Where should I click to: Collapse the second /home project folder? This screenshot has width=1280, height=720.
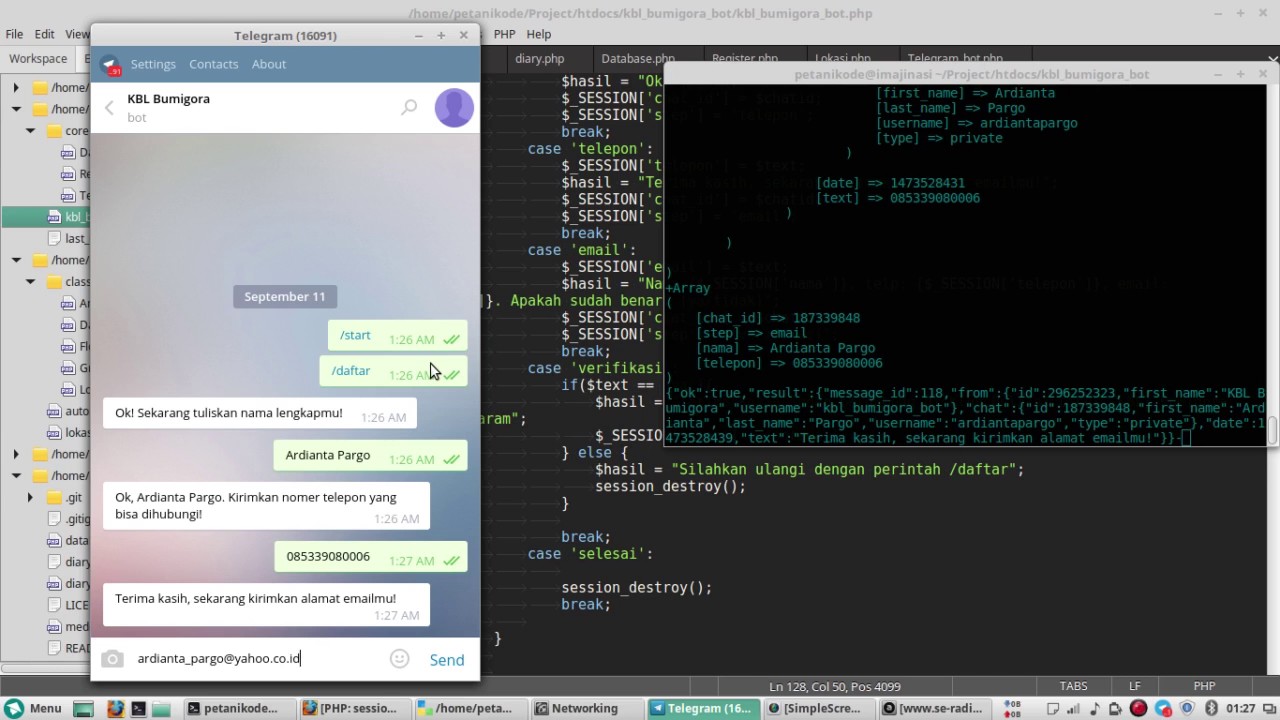[16, 109]
